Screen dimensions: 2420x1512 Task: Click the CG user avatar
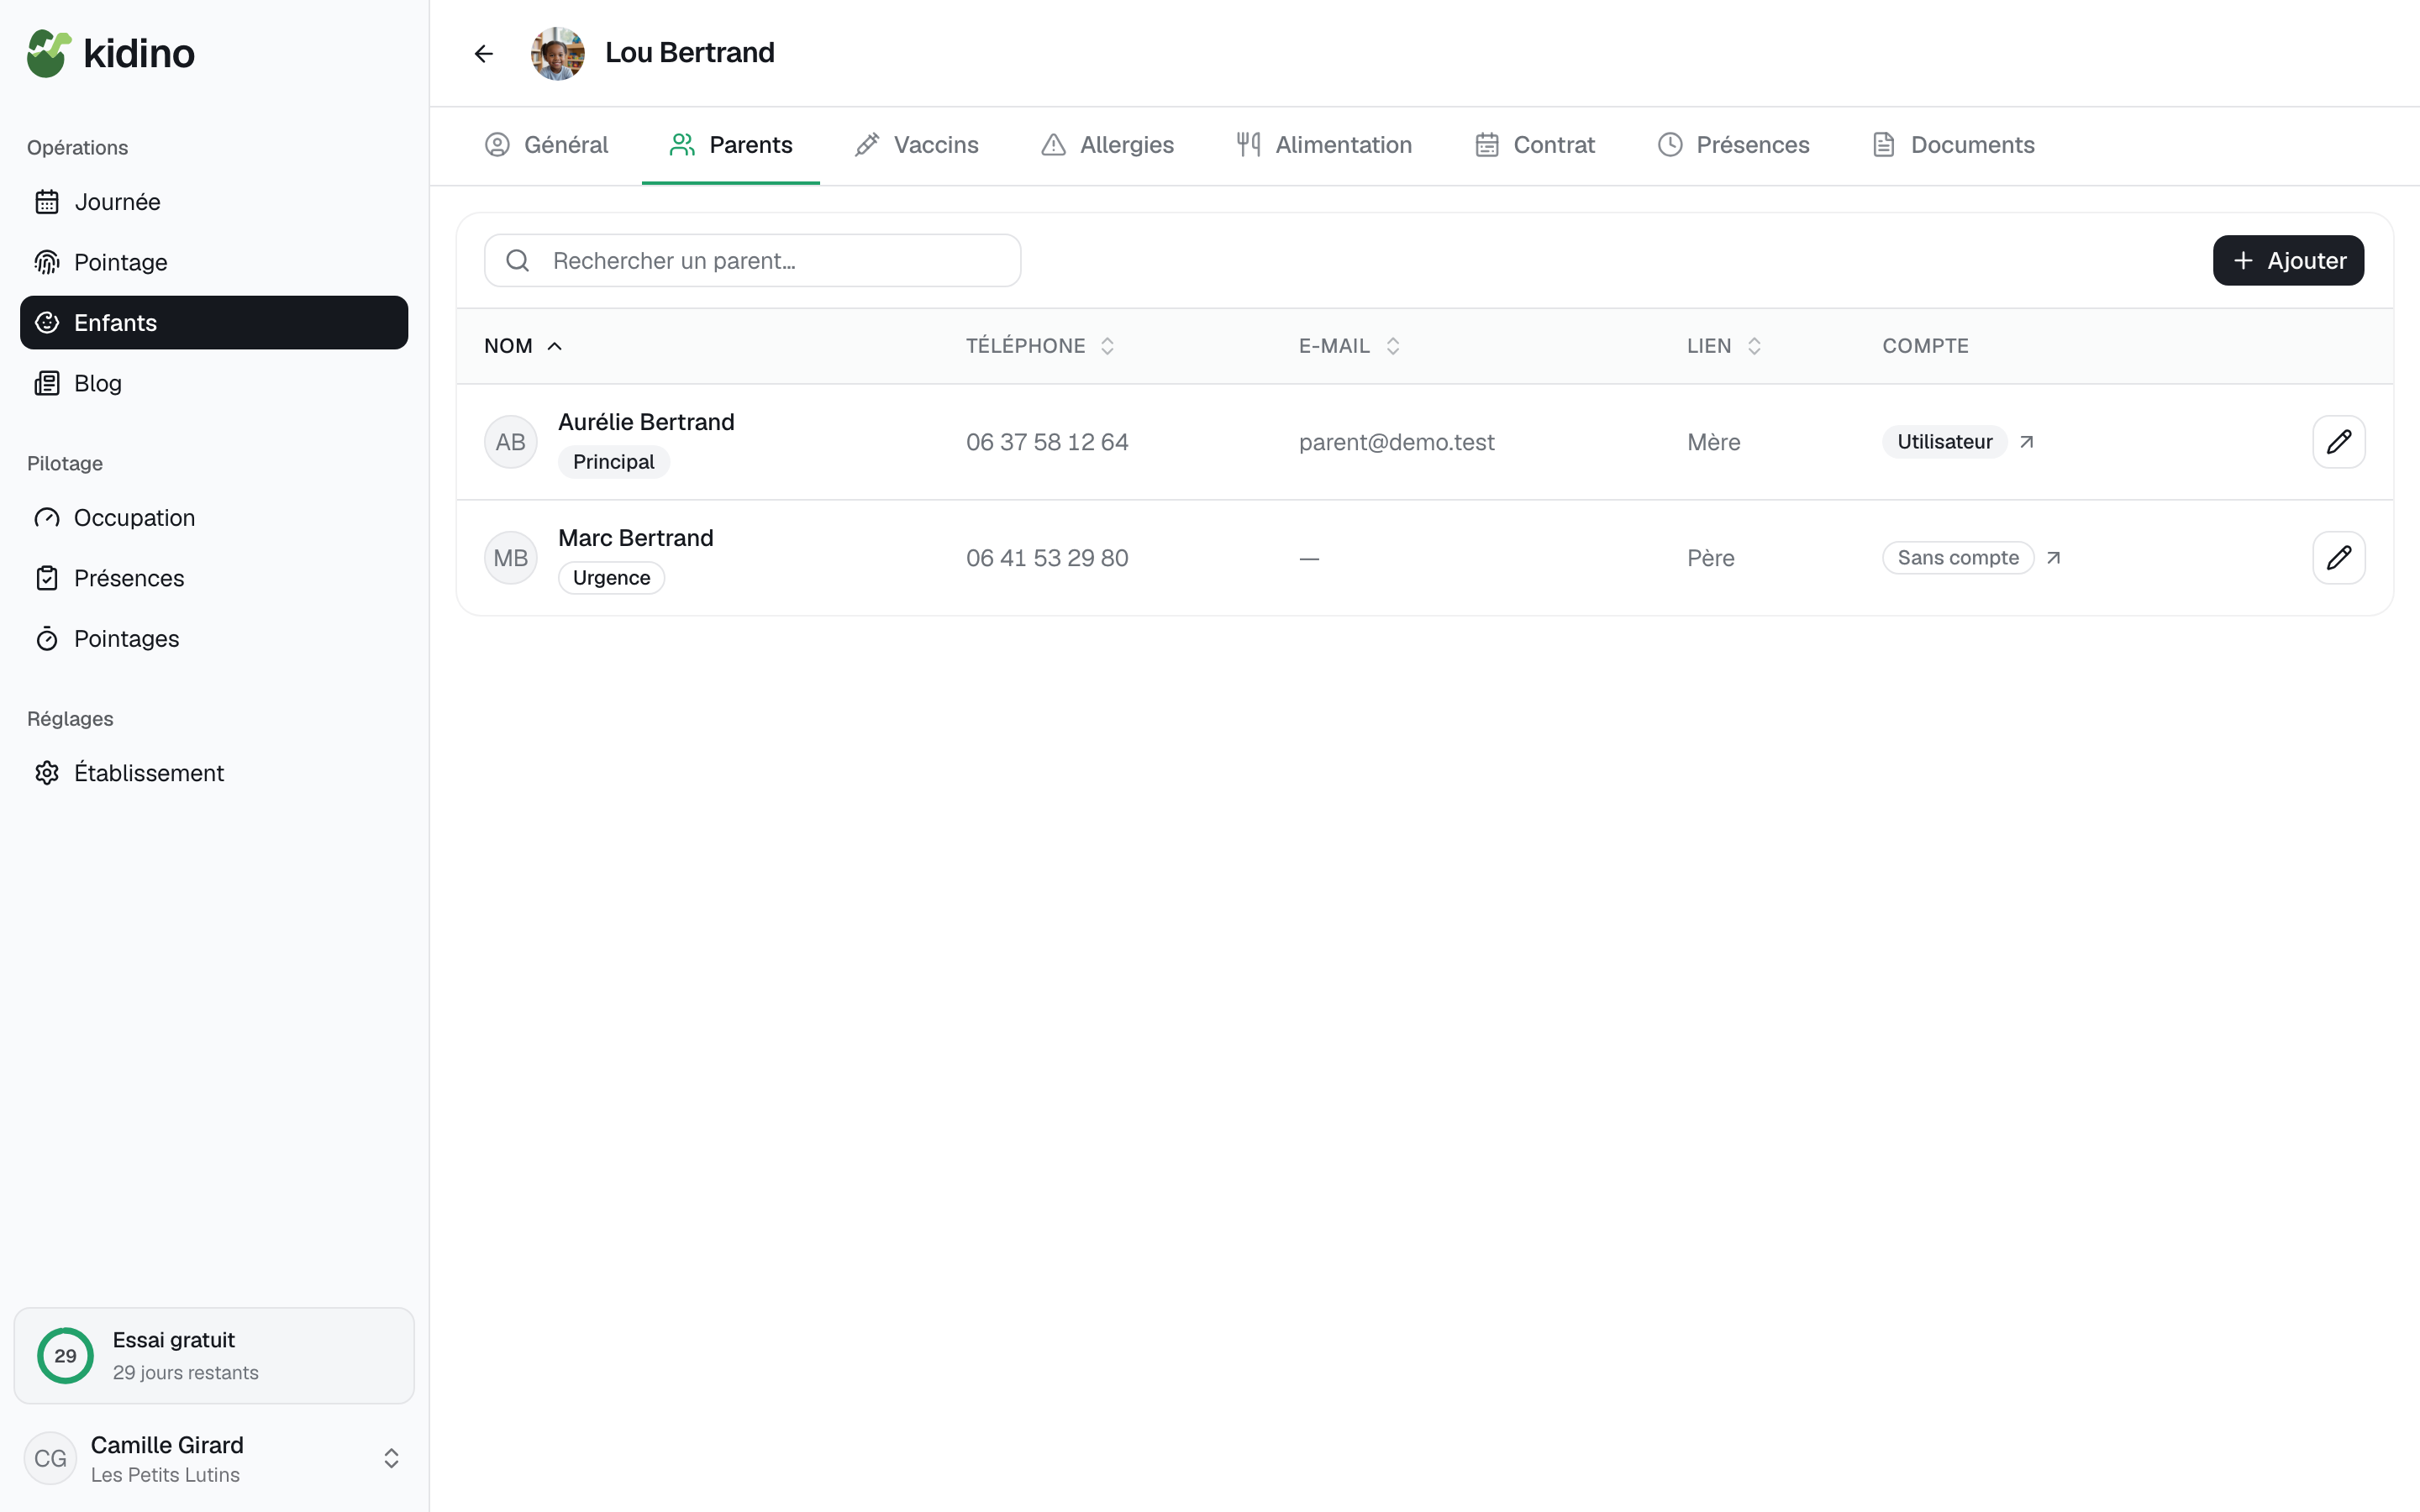50,1459
